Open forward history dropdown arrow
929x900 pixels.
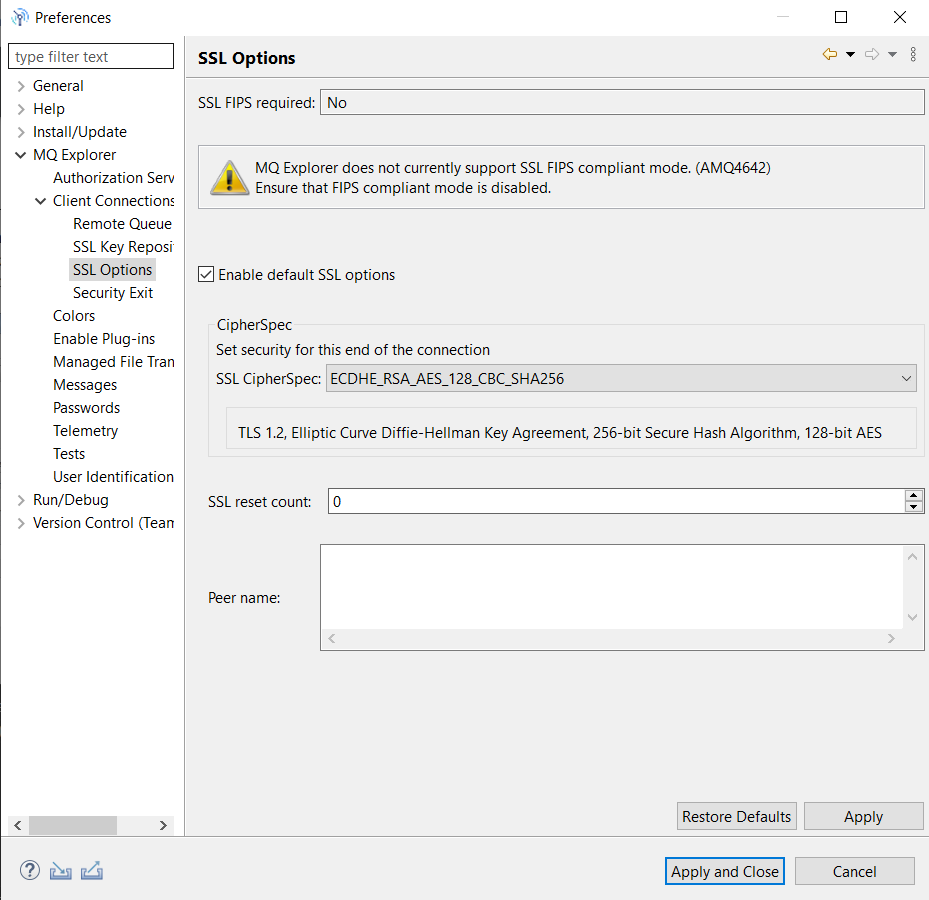point(892,55)
